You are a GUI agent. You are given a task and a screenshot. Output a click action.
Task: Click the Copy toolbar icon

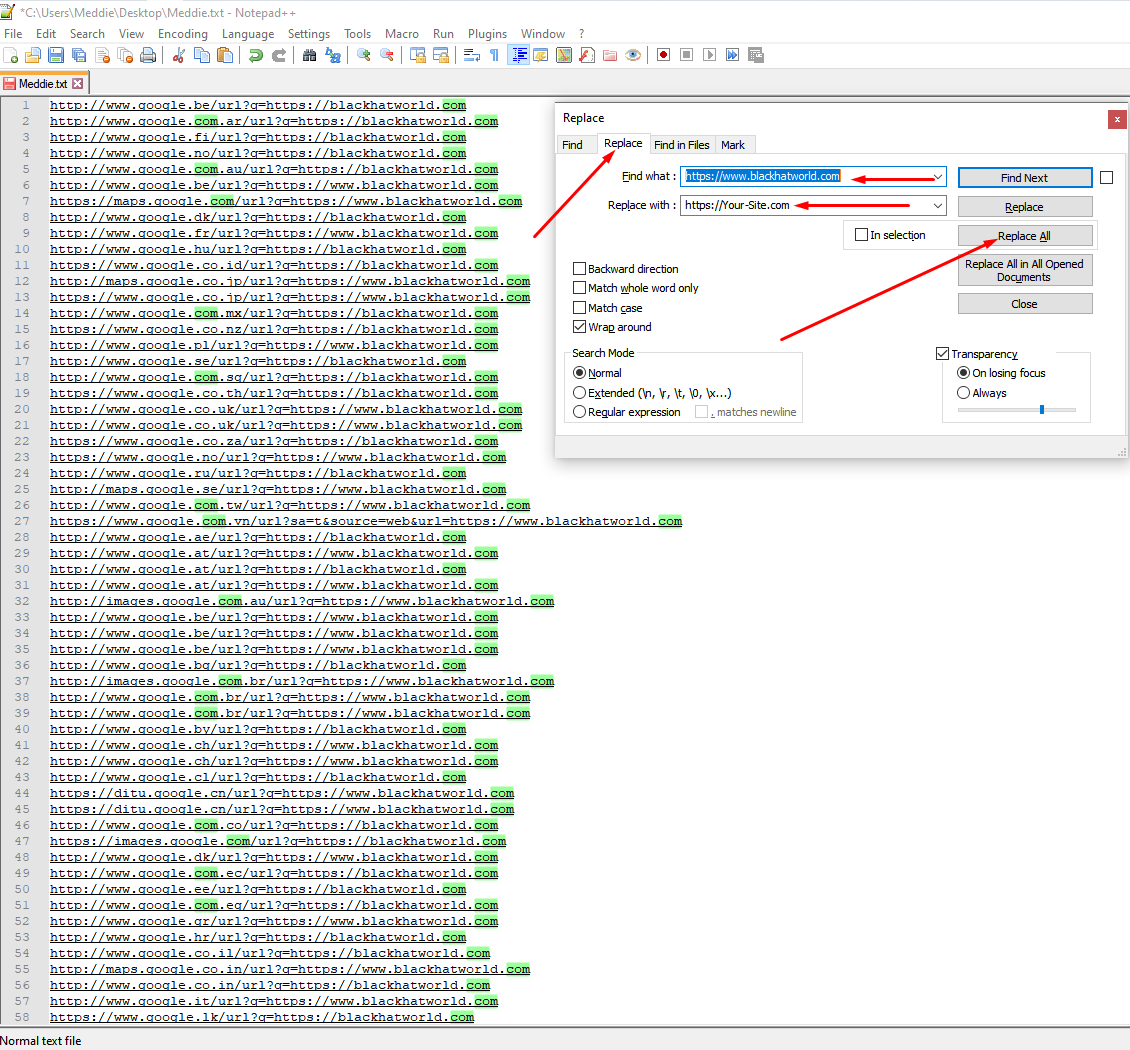pyautogui.click(x=202, y=55)
